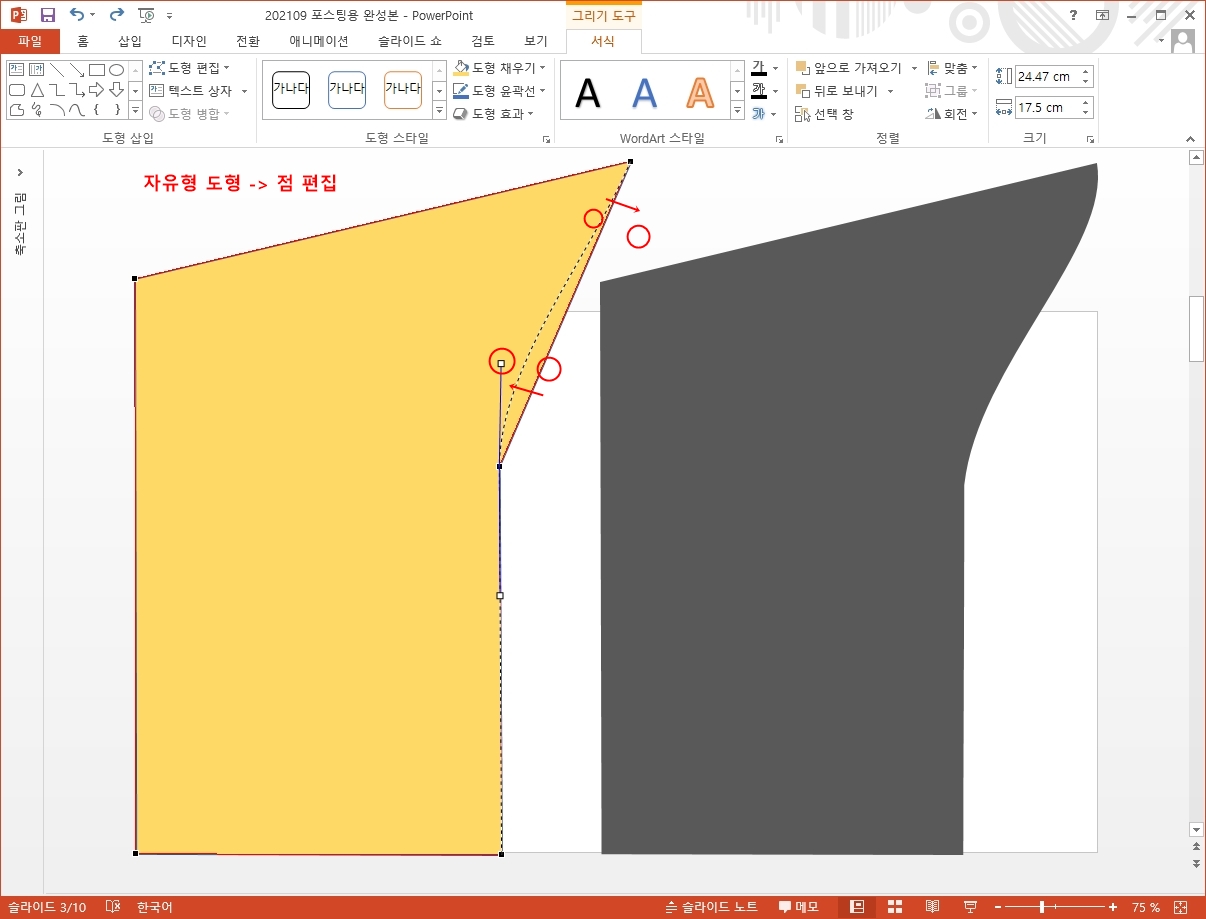The image size is (1206, 919).
Task: Select the rounded rectangle shape
Action: [16, 89]
